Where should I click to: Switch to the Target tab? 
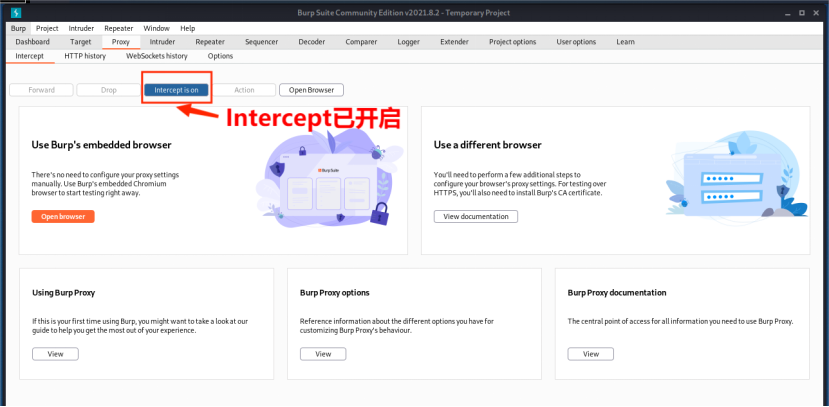[80, 42]
